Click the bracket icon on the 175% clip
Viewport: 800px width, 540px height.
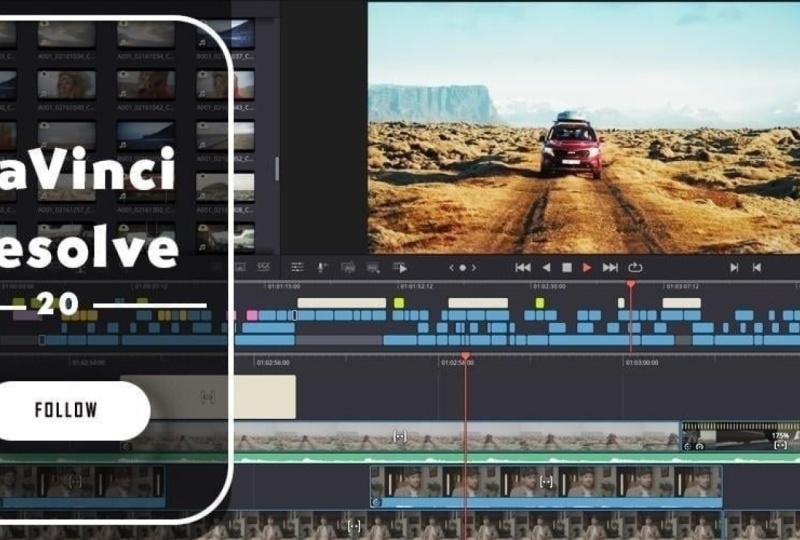pyautogui.click(x=781, y=445)
